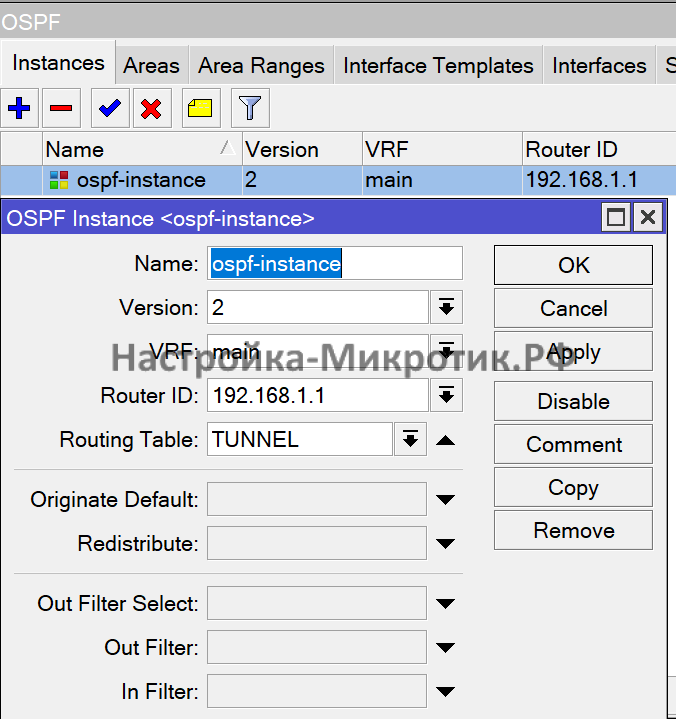Switch to the Interface Templates tab

438,66
